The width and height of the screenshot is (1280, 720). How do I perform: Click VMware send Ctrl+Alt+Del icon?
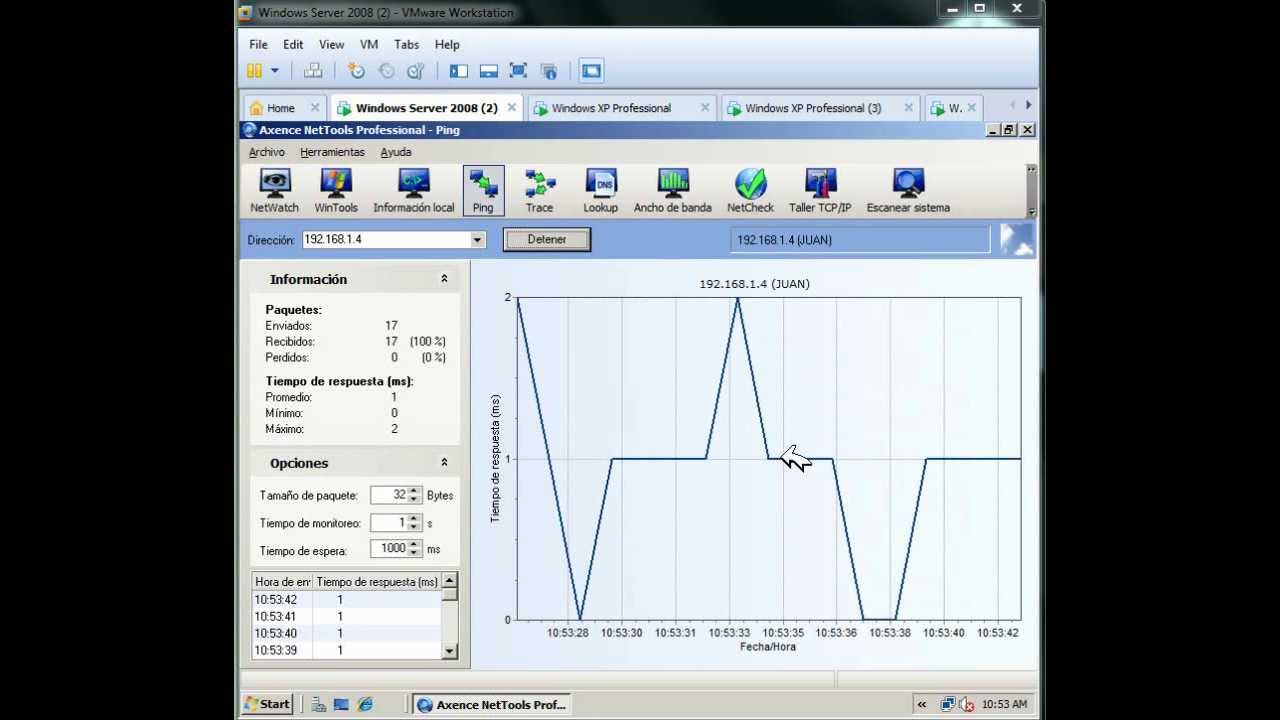(313, 71)
